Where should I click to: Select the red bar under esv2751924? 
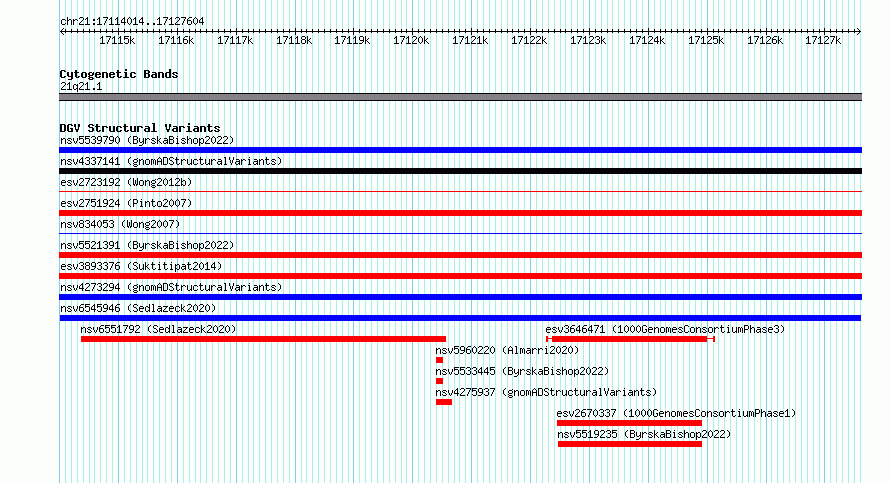(x=460, y=213)
